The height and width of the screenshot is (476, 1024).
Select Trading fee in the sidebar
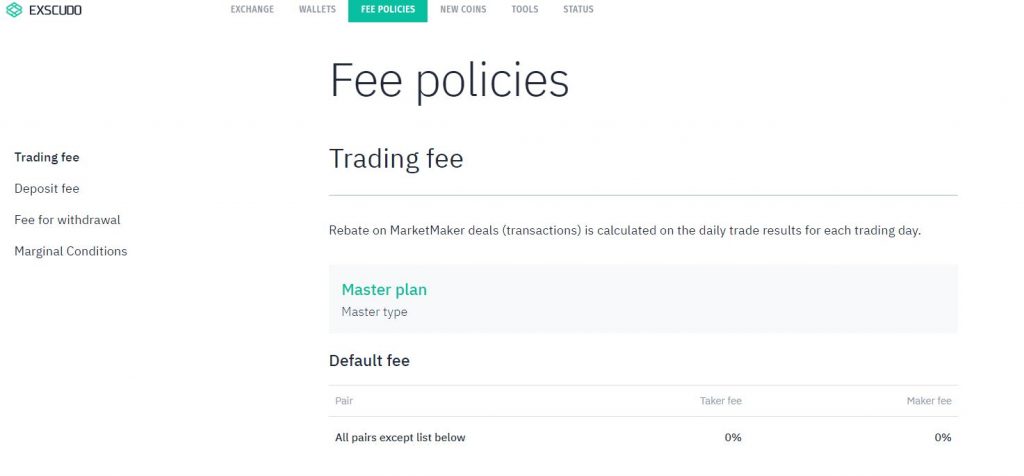click(47, 157)
